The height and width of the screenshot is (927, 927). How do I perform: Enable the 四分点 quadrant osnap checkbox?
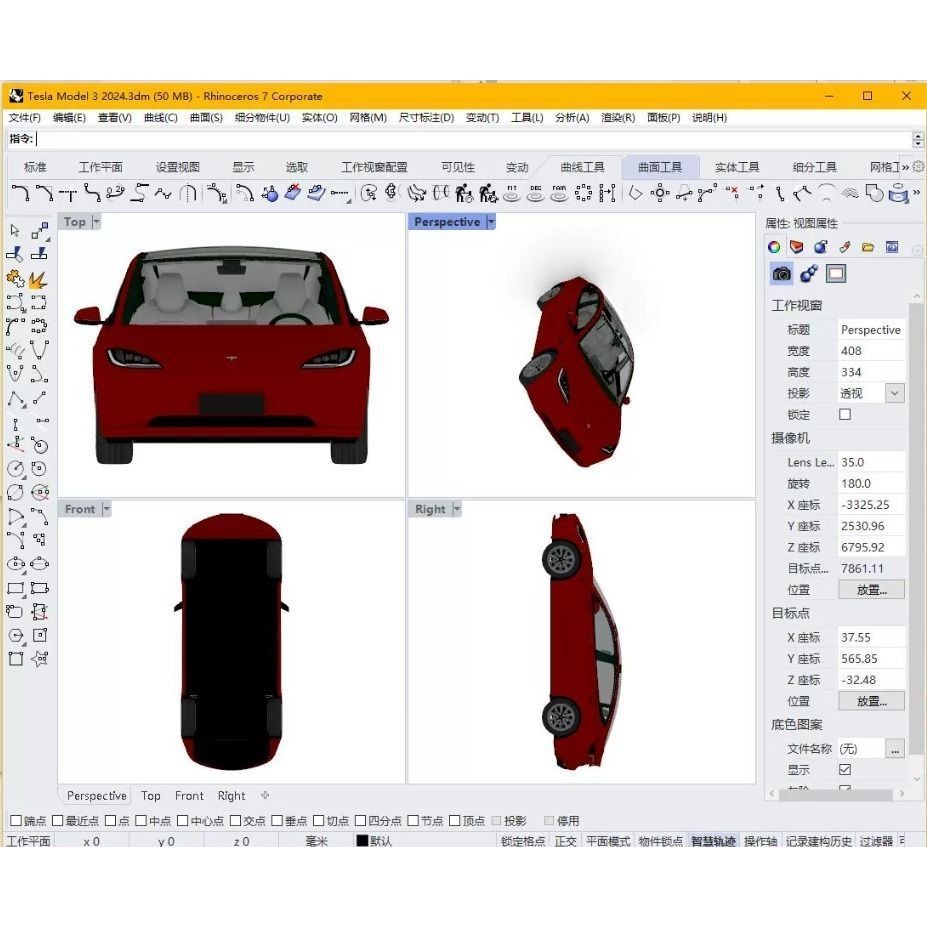(x=361, y=821)
